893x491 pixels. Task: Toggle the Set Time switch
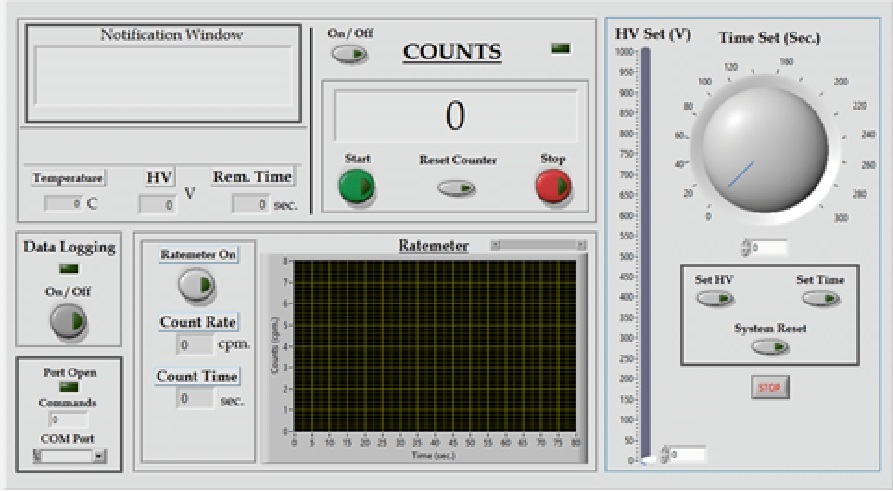(x=820, y=298)
